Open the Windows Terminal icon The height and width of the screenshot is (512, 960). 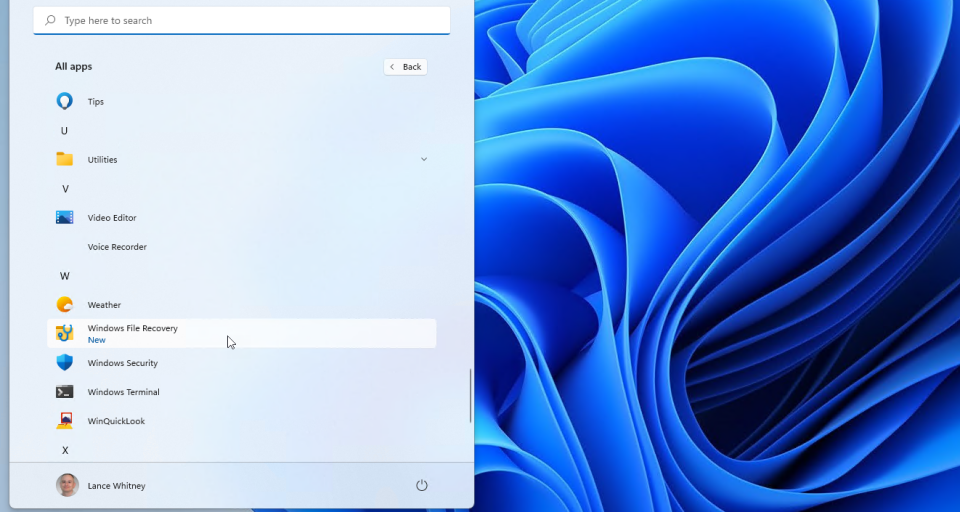tap(64, 392)
